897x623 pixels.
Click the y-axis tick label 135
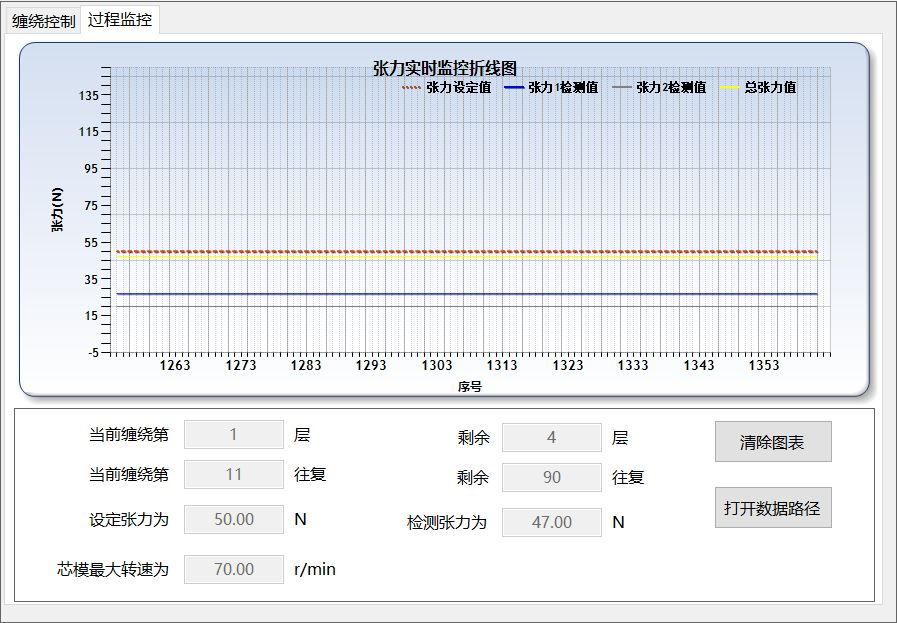[x=89, y=96]
